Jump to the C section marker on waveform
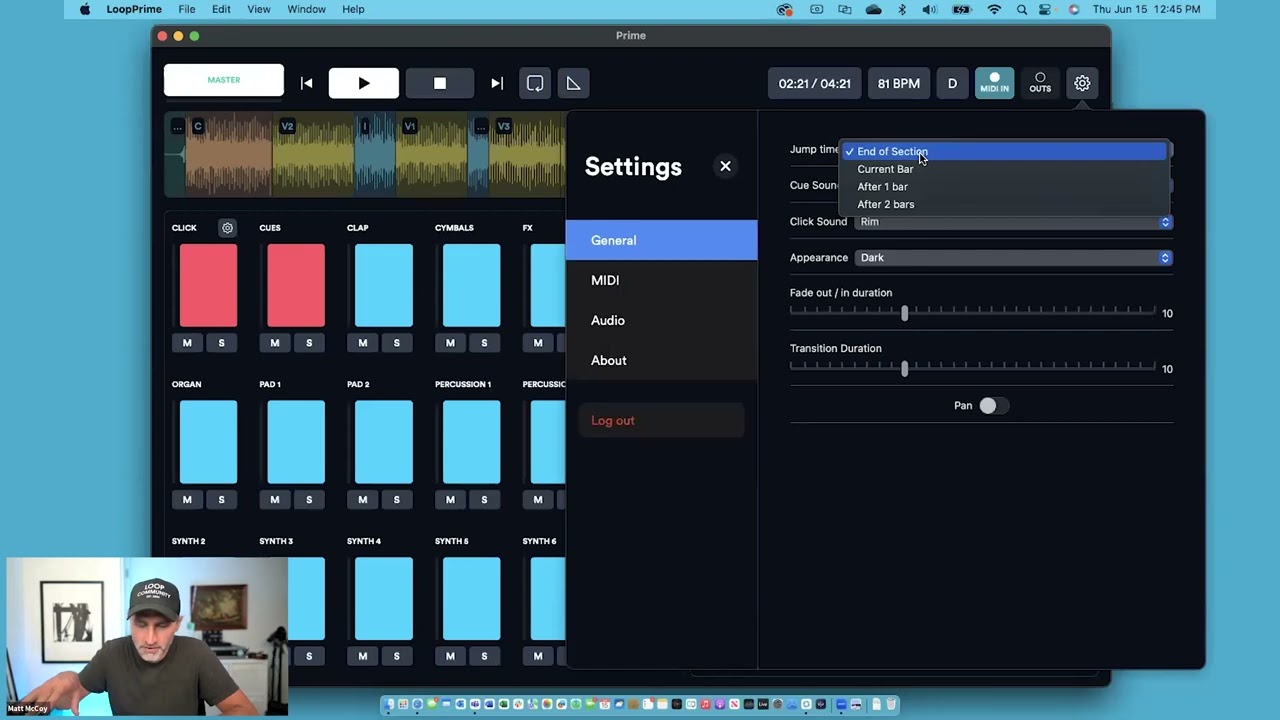This screenshot has width=1280, height=720. [x=198, y=127]
